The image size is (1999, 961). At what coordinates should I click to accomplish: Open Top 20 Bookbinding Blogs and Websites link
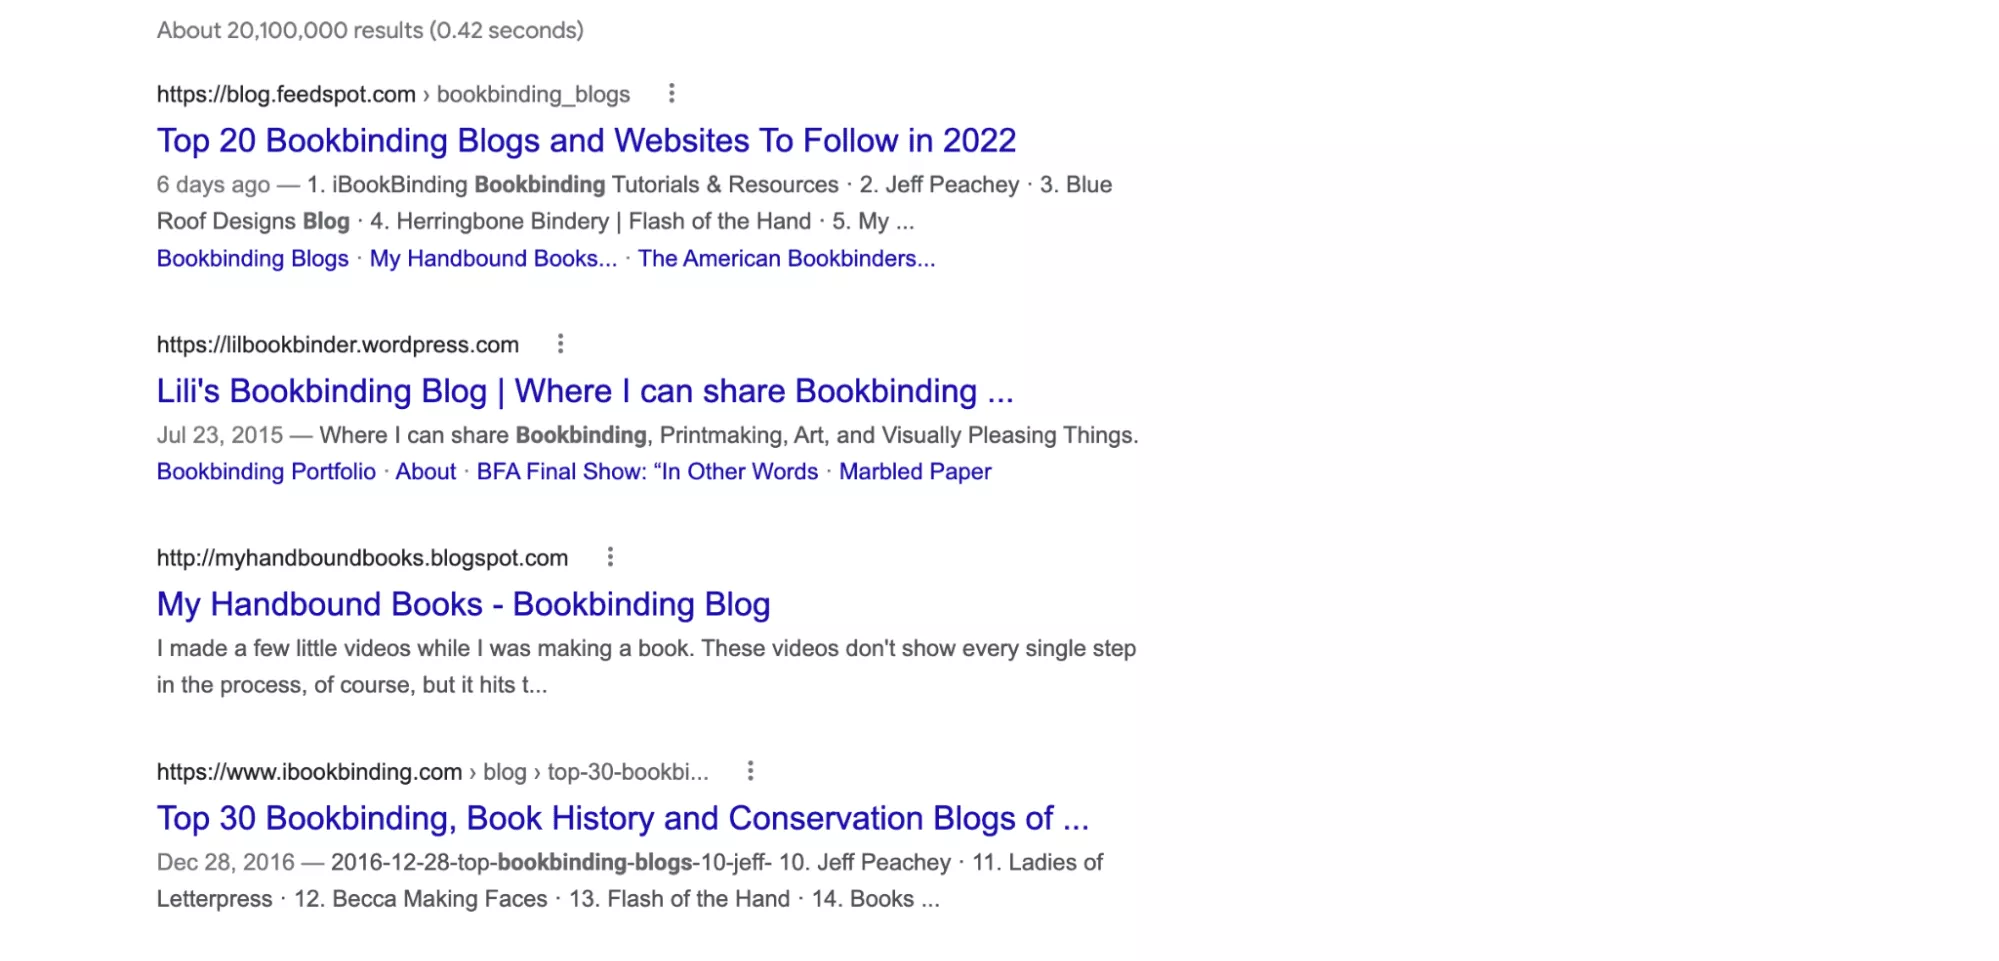(586, 140)
